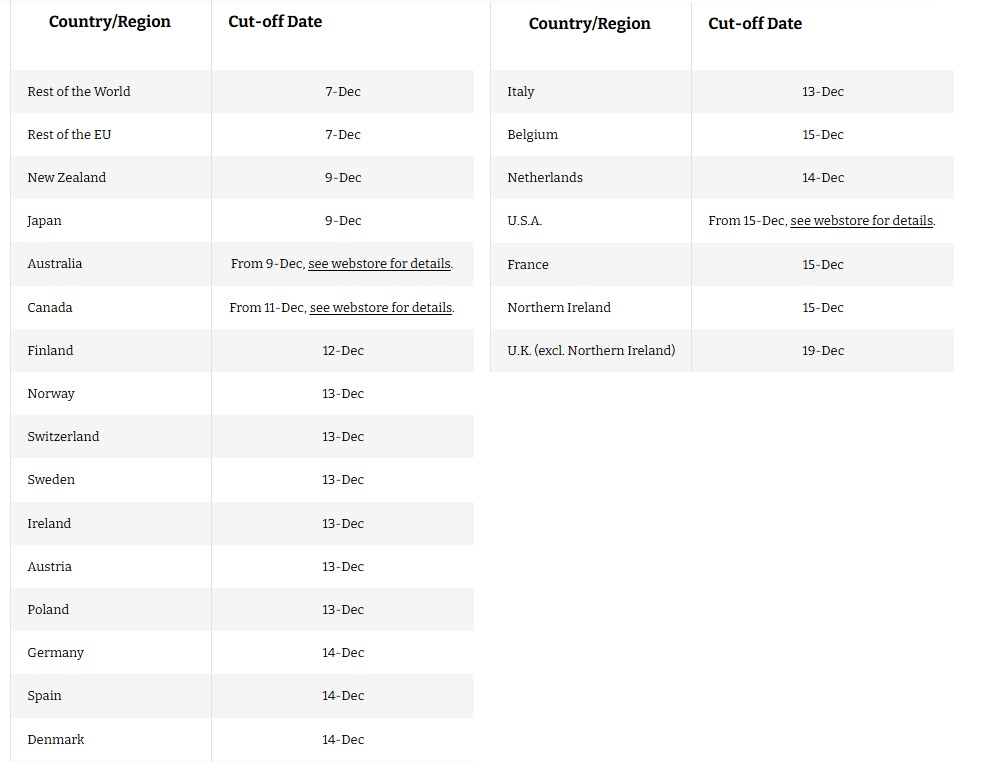The width and height of the screenshot is (1000, 763).
Task: Click the left 'Cut-off Date' header
Action: pos(275,22)
